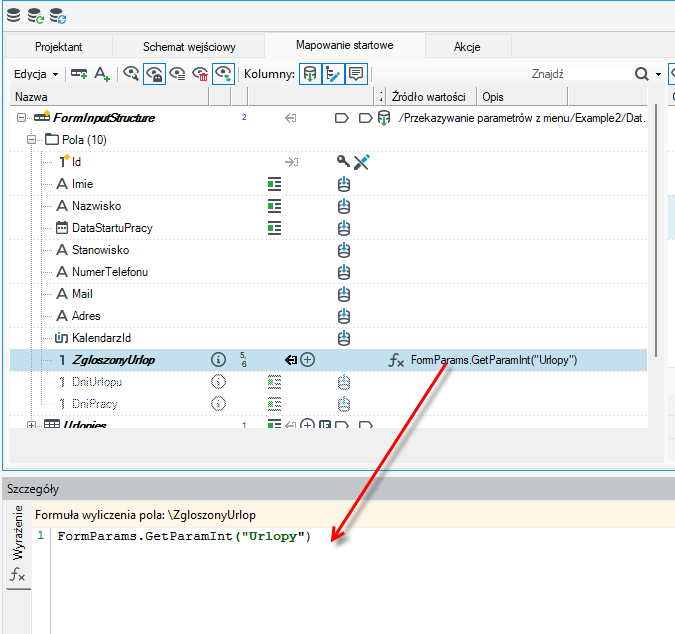Image resolution: width=675 pixels, height=634 pixels.
Task: Click the database icon with green refresh arrow
Action: (36, 16)
